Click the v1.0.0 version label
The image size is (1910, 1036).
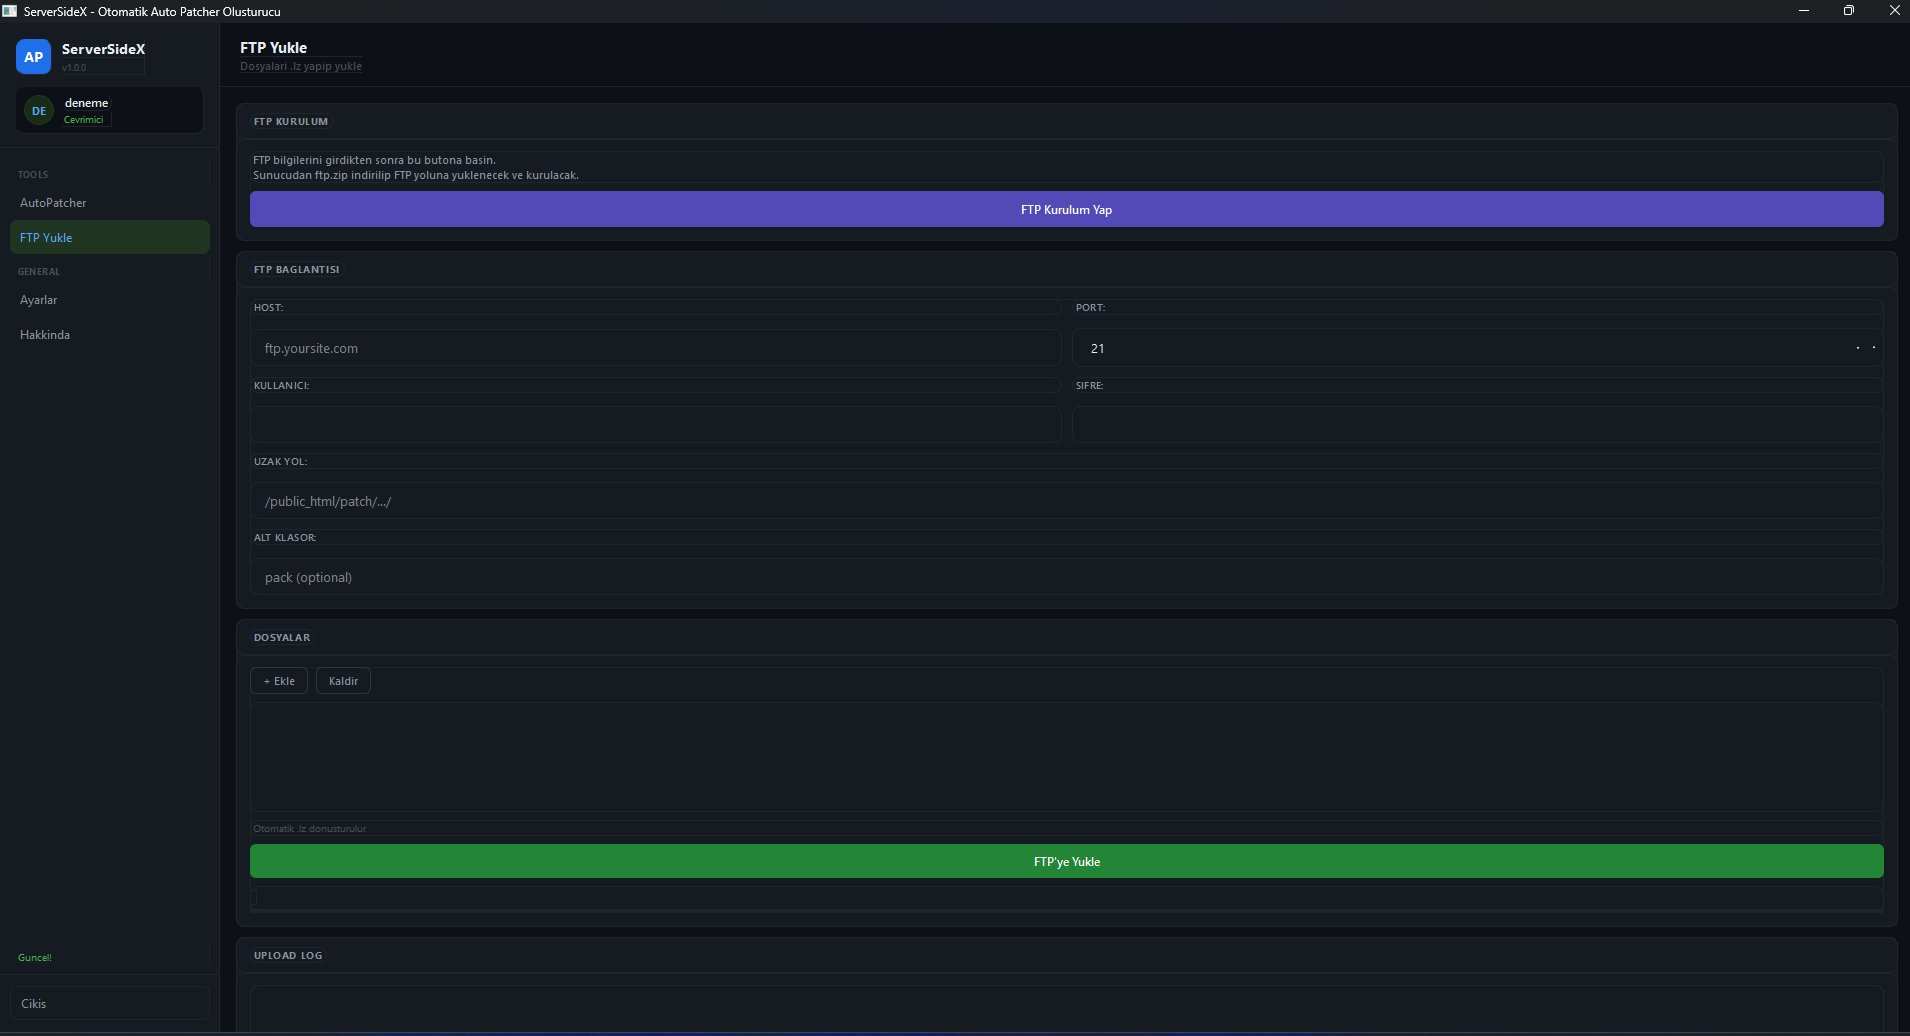[x=74, y=68]
